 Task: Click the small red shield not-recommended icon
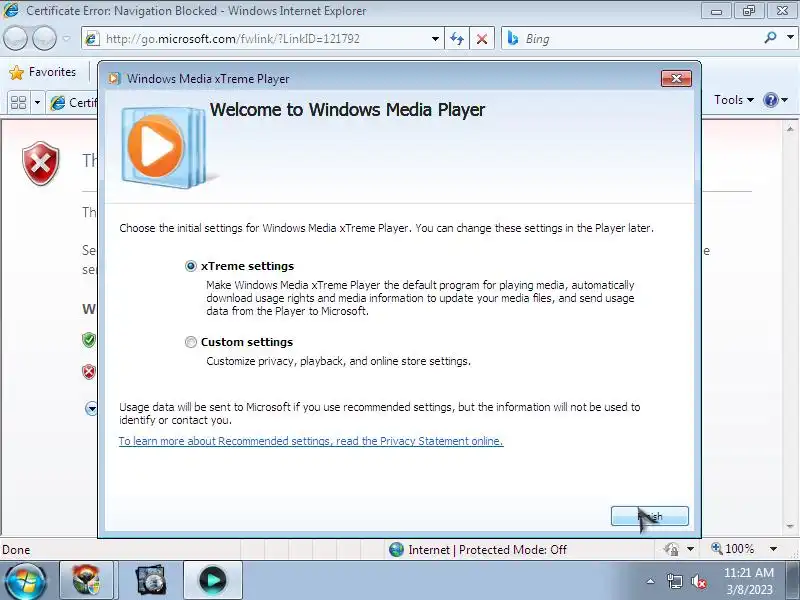(89, 372)
